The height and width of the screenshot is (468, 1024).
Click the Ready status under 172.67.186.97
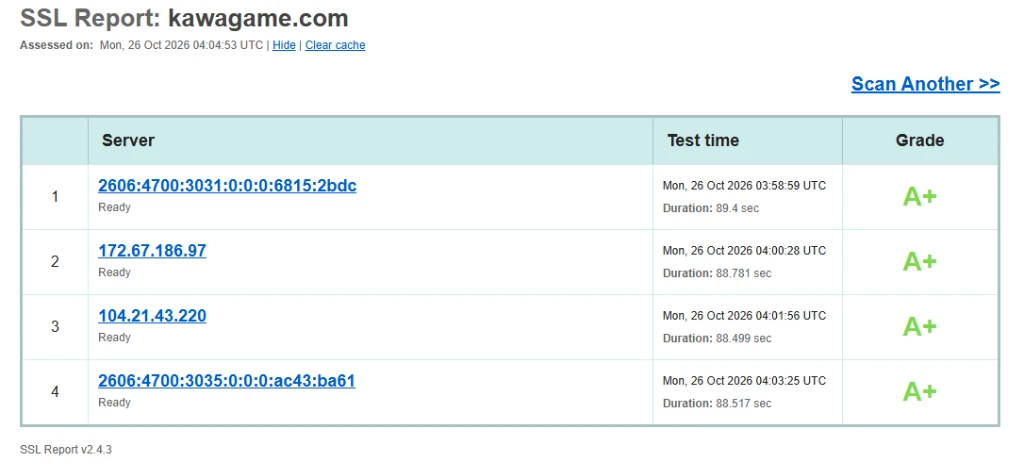(114, 272)
